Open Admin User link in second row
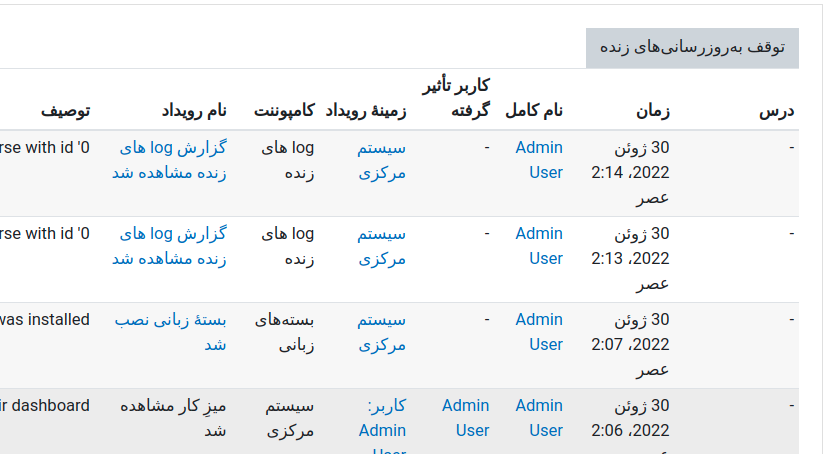Screen dimensions: 838x454 539,246
